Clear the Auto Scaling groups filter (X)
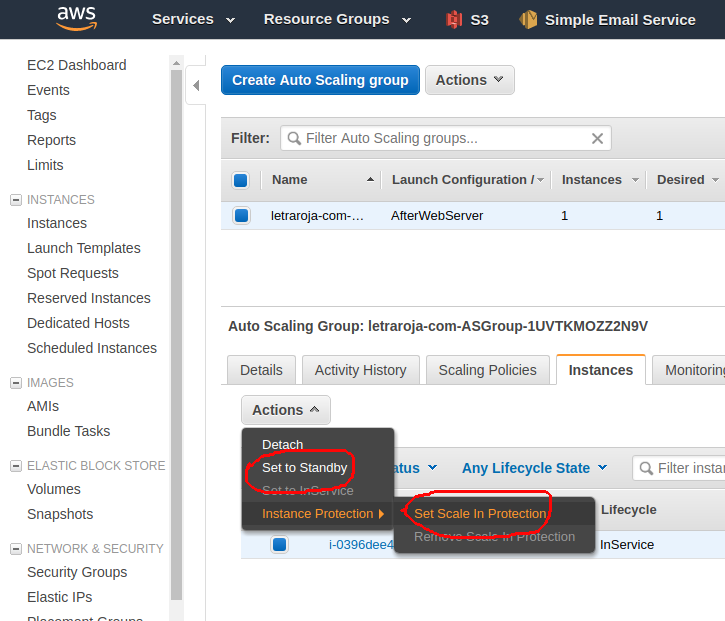The height and width of the screenshot is (621, 725). pos(597,138)
